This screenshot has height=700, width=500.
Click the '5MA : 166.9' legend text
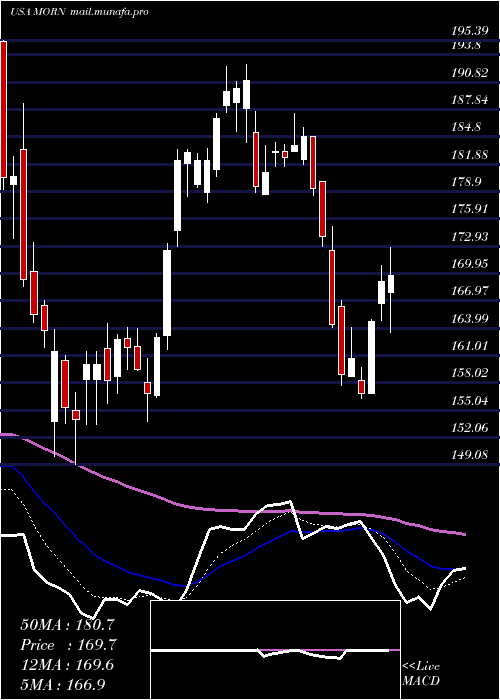pyautogui.click(x=63, y=684)
